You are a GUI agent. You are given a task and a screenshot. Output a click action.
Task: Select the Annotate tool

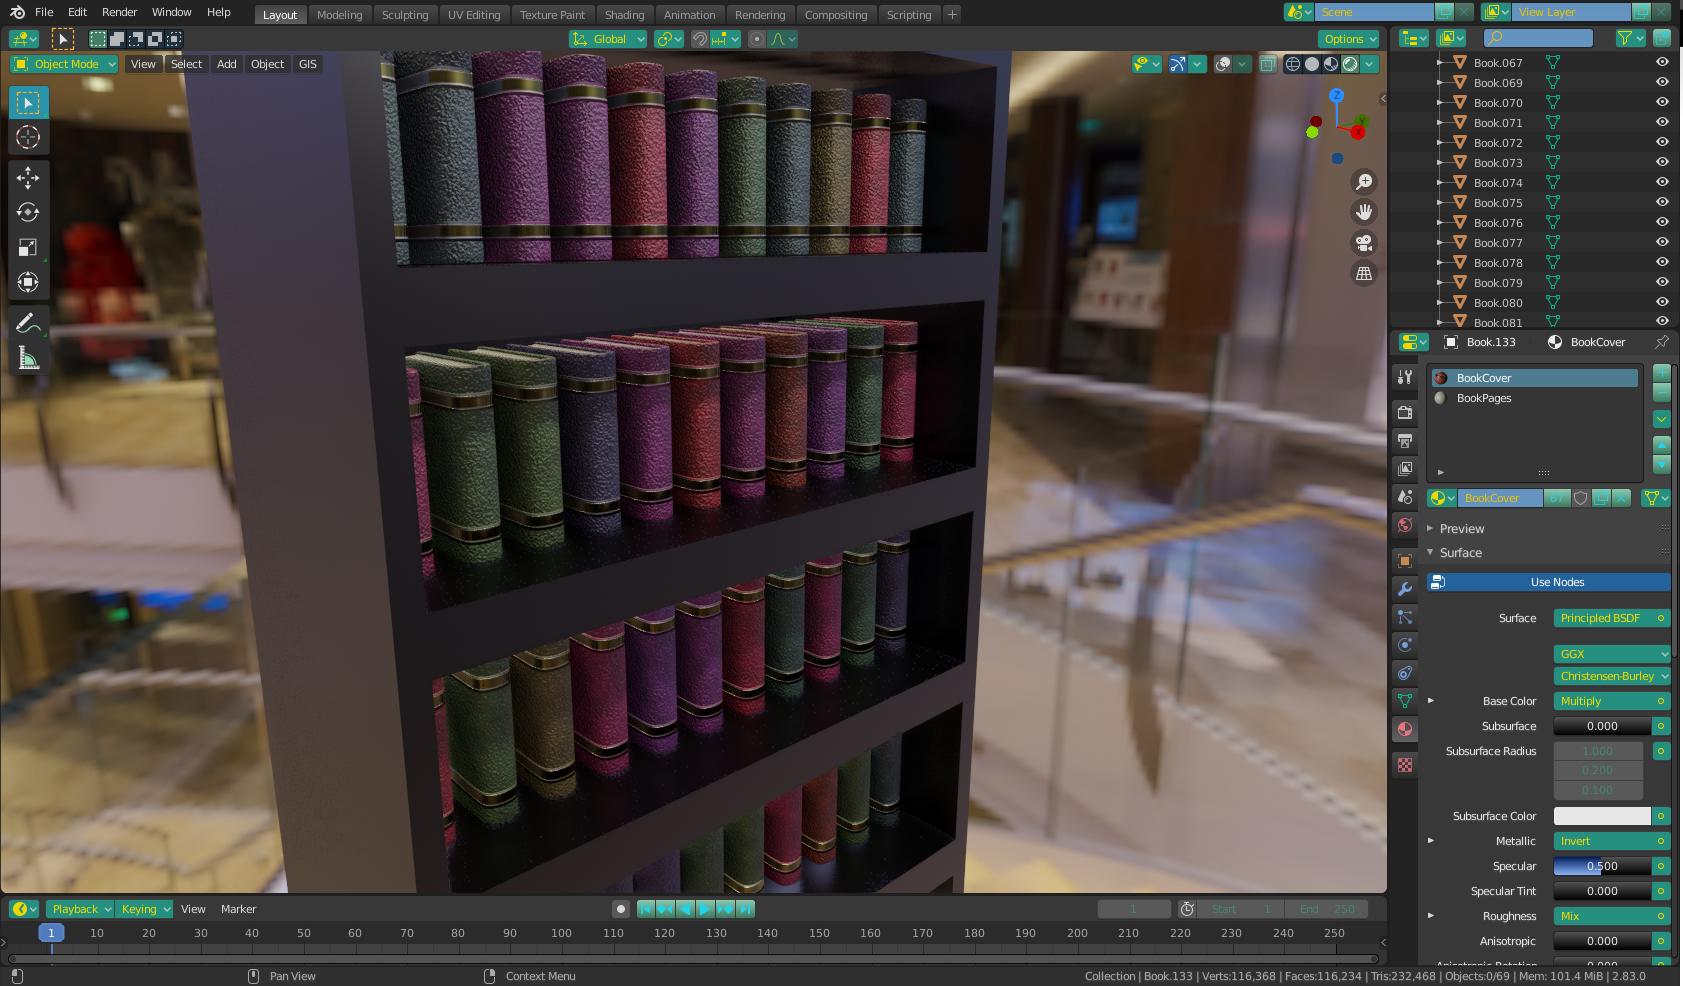28,323
